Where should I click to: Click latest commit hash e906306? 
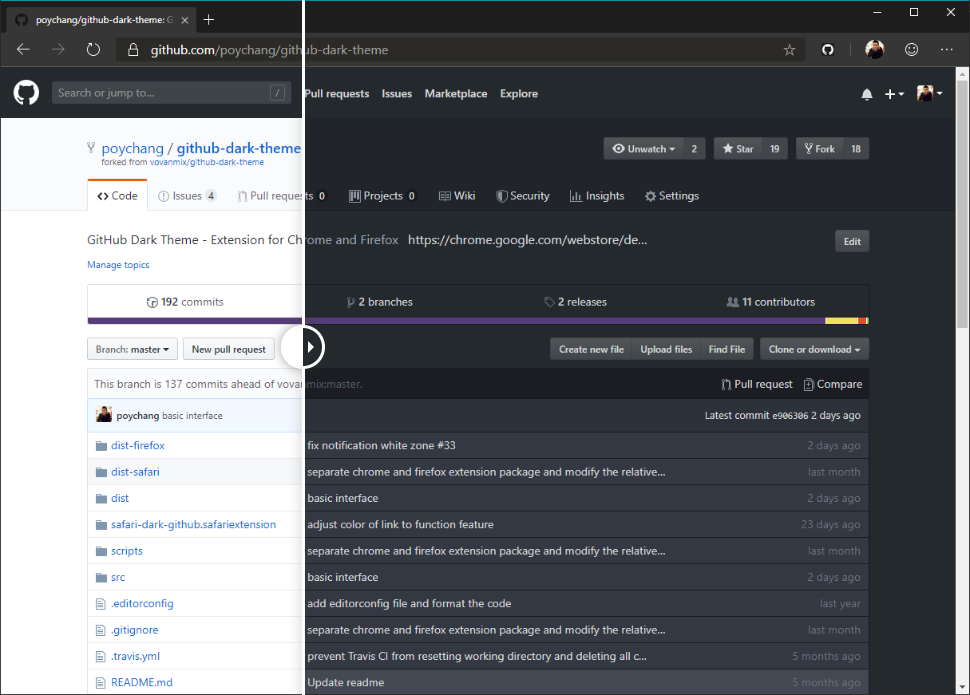(790, 416)
